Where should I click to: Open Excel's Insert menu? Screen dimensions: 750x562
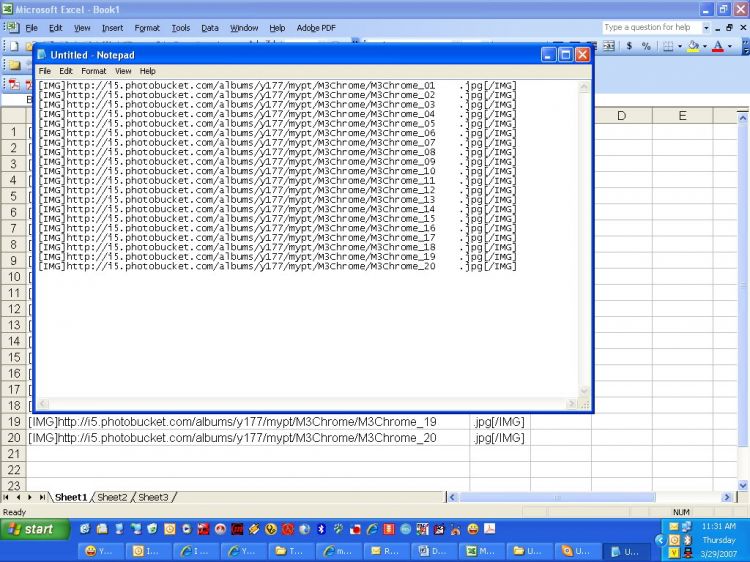[112, 28]
